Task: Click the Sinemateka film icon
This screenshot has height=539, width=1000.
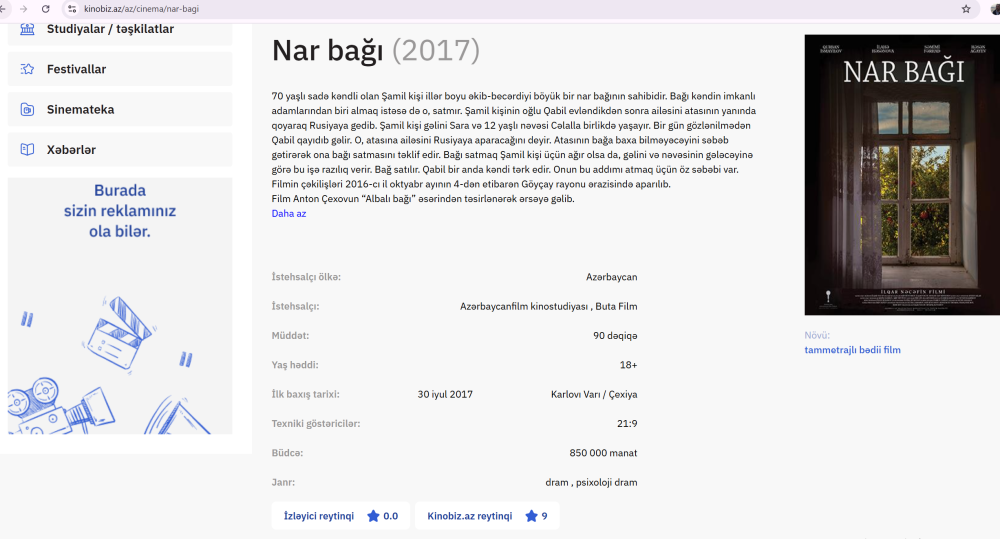Action: pos(27,110)
